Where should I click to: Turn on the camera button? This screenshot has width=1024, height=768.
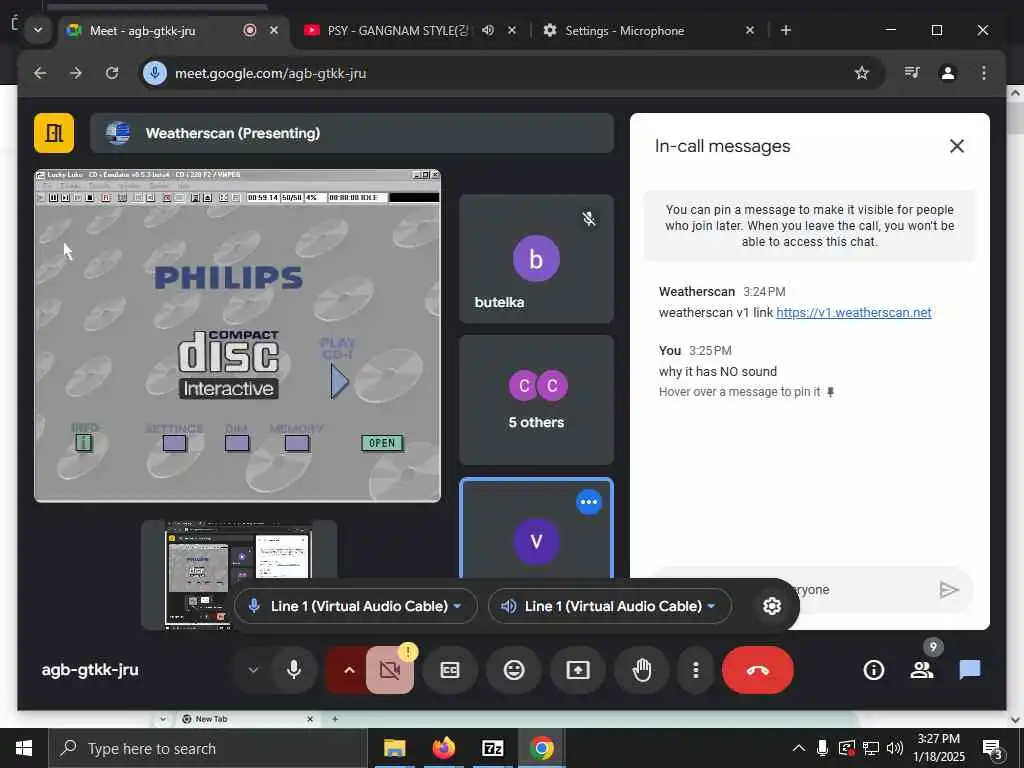pyautogui.click(x=390, y=669)
